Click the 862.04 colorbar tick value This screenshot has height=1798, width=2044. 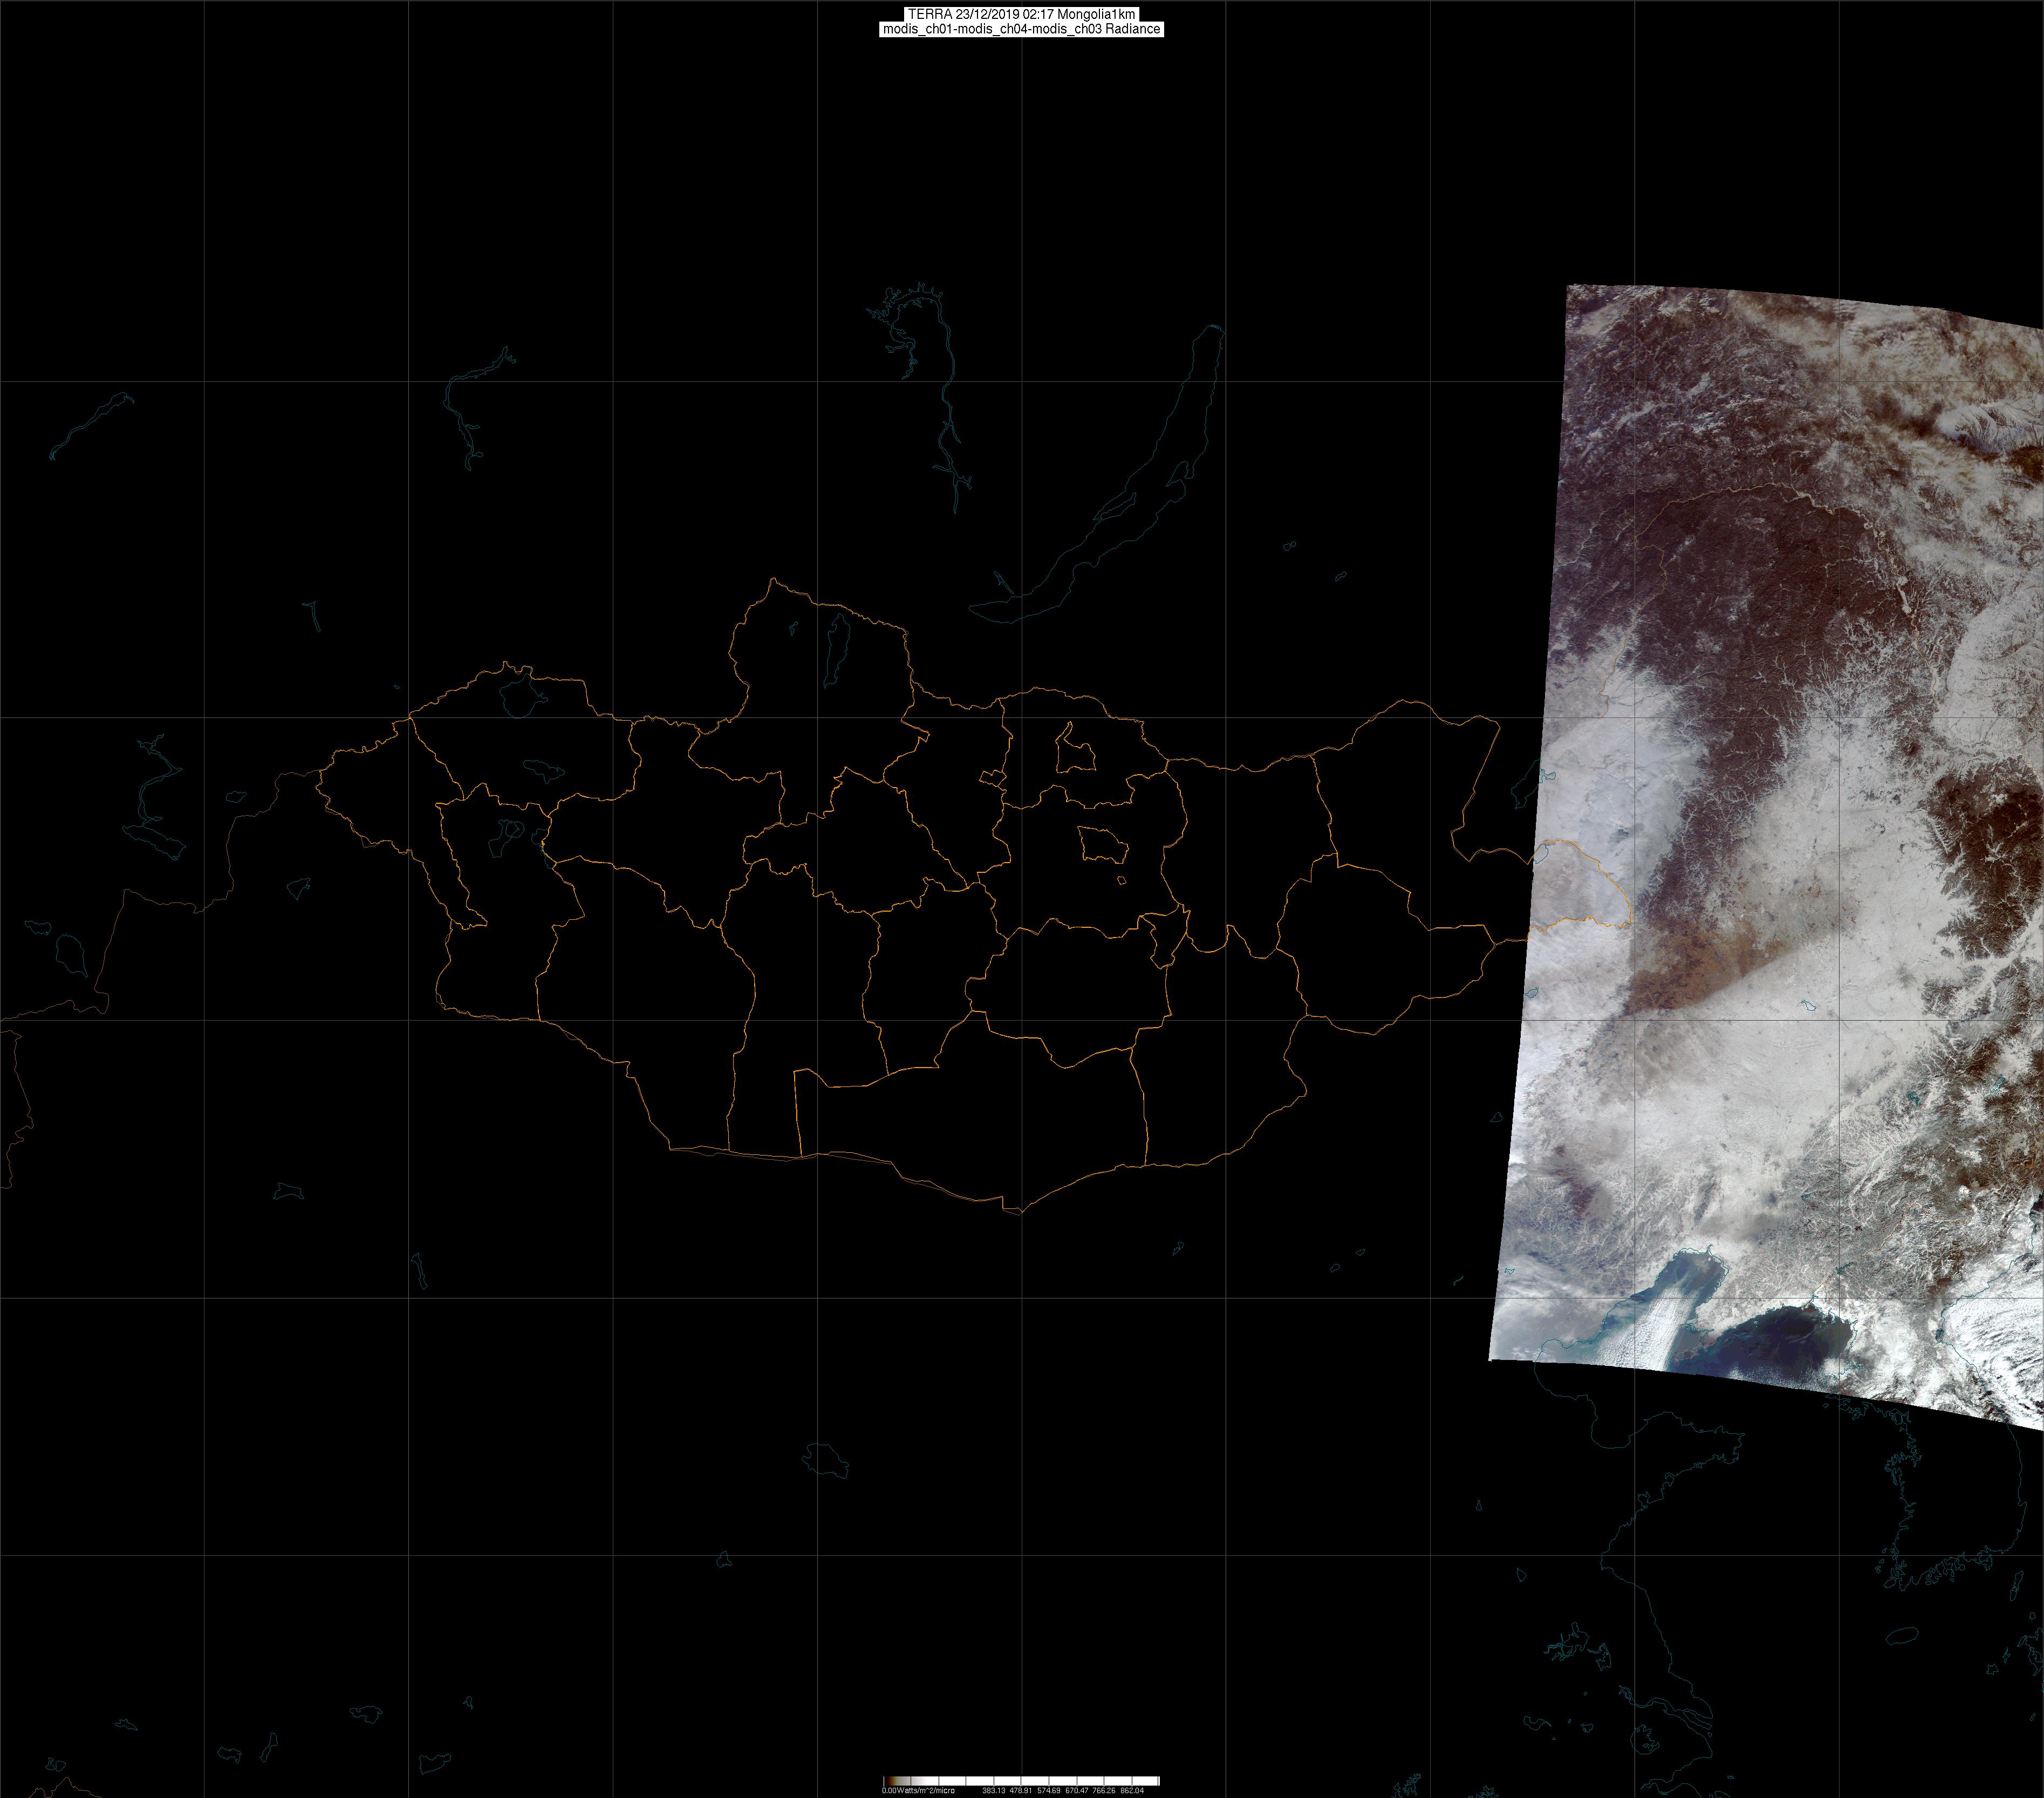1132,1790
